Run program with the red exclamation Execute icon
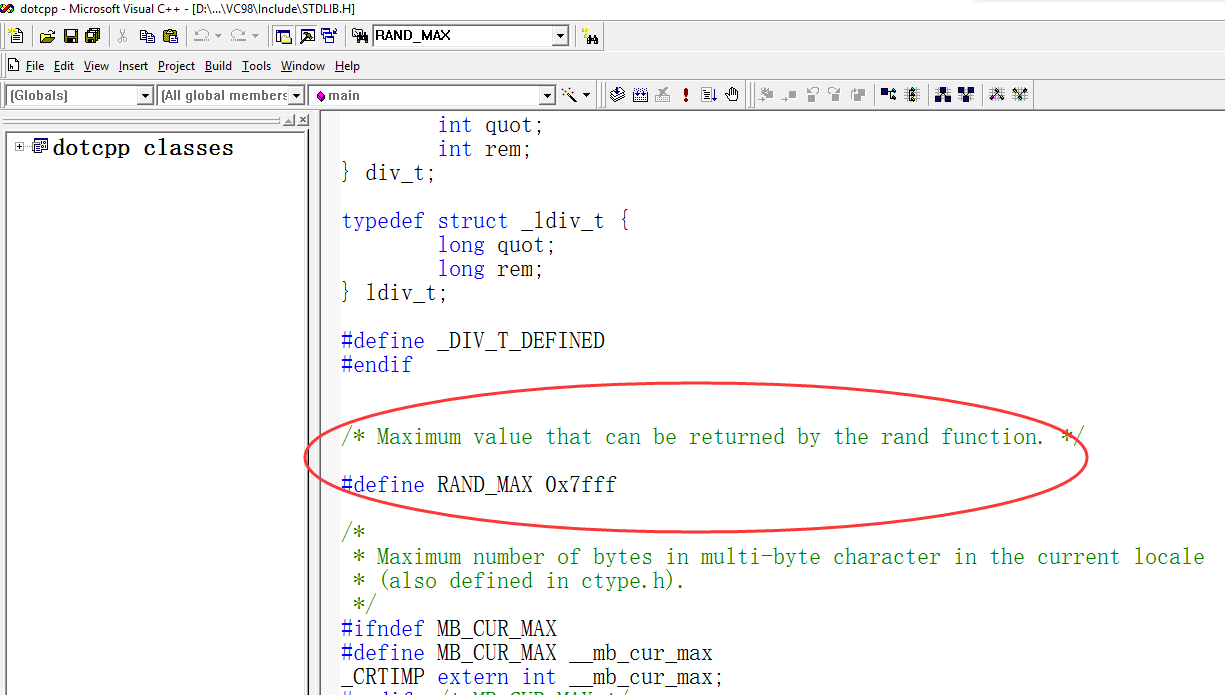 [686, 95]
